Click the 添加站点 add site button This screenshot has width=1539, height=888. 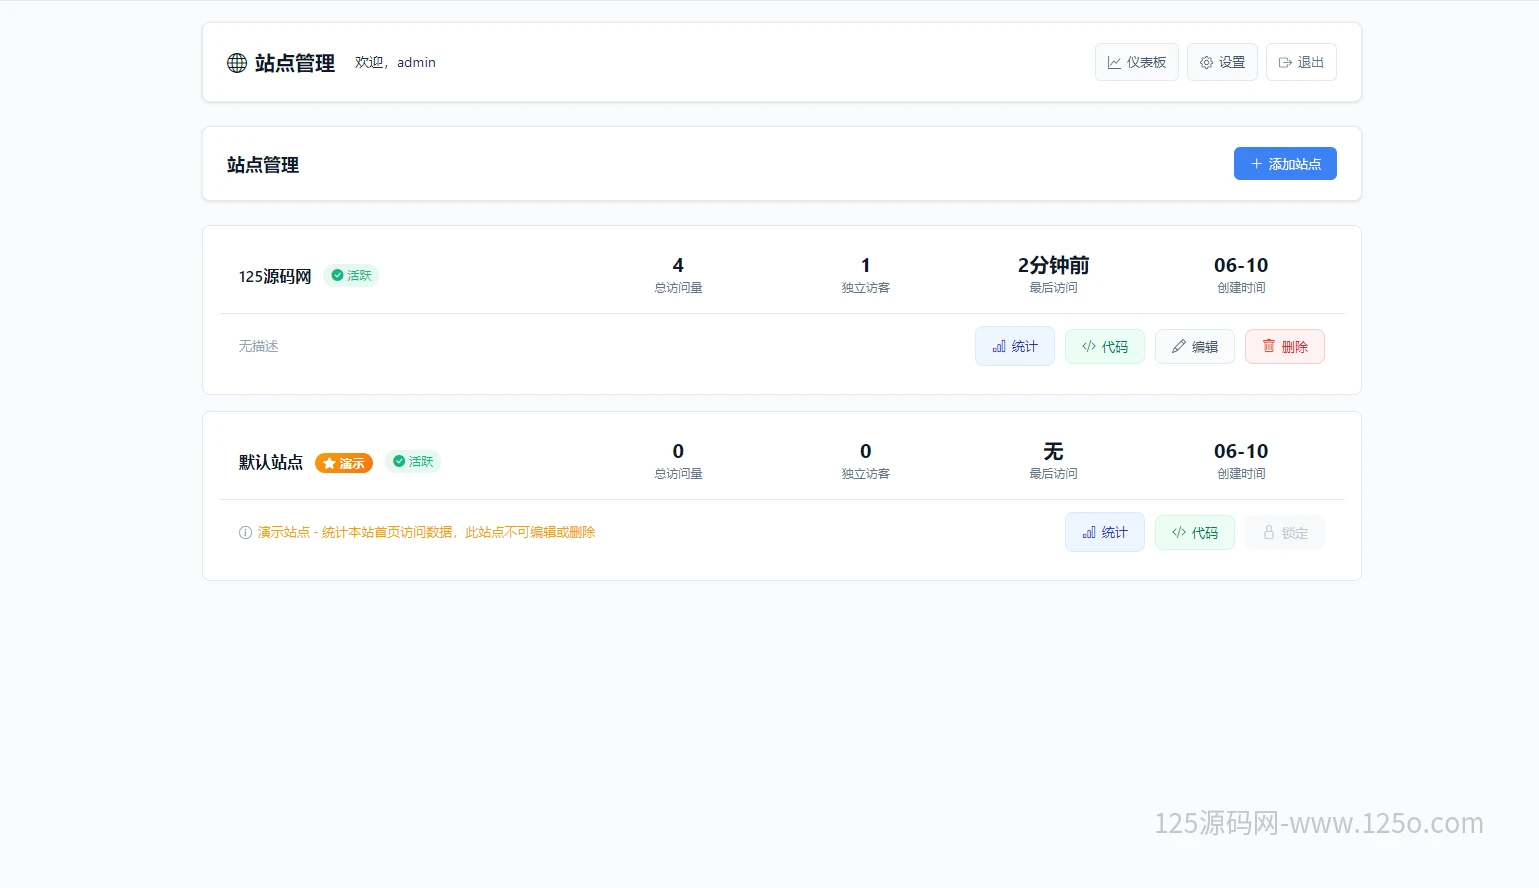1285,164
